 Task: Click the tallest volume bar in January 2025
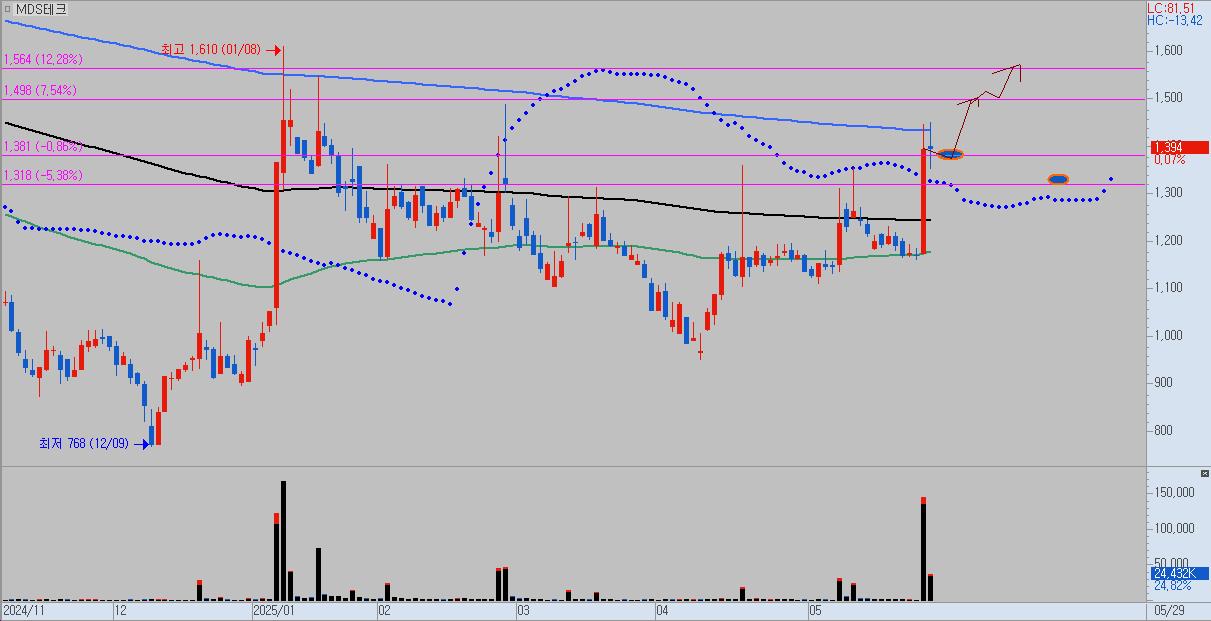[x=283, y=541]
